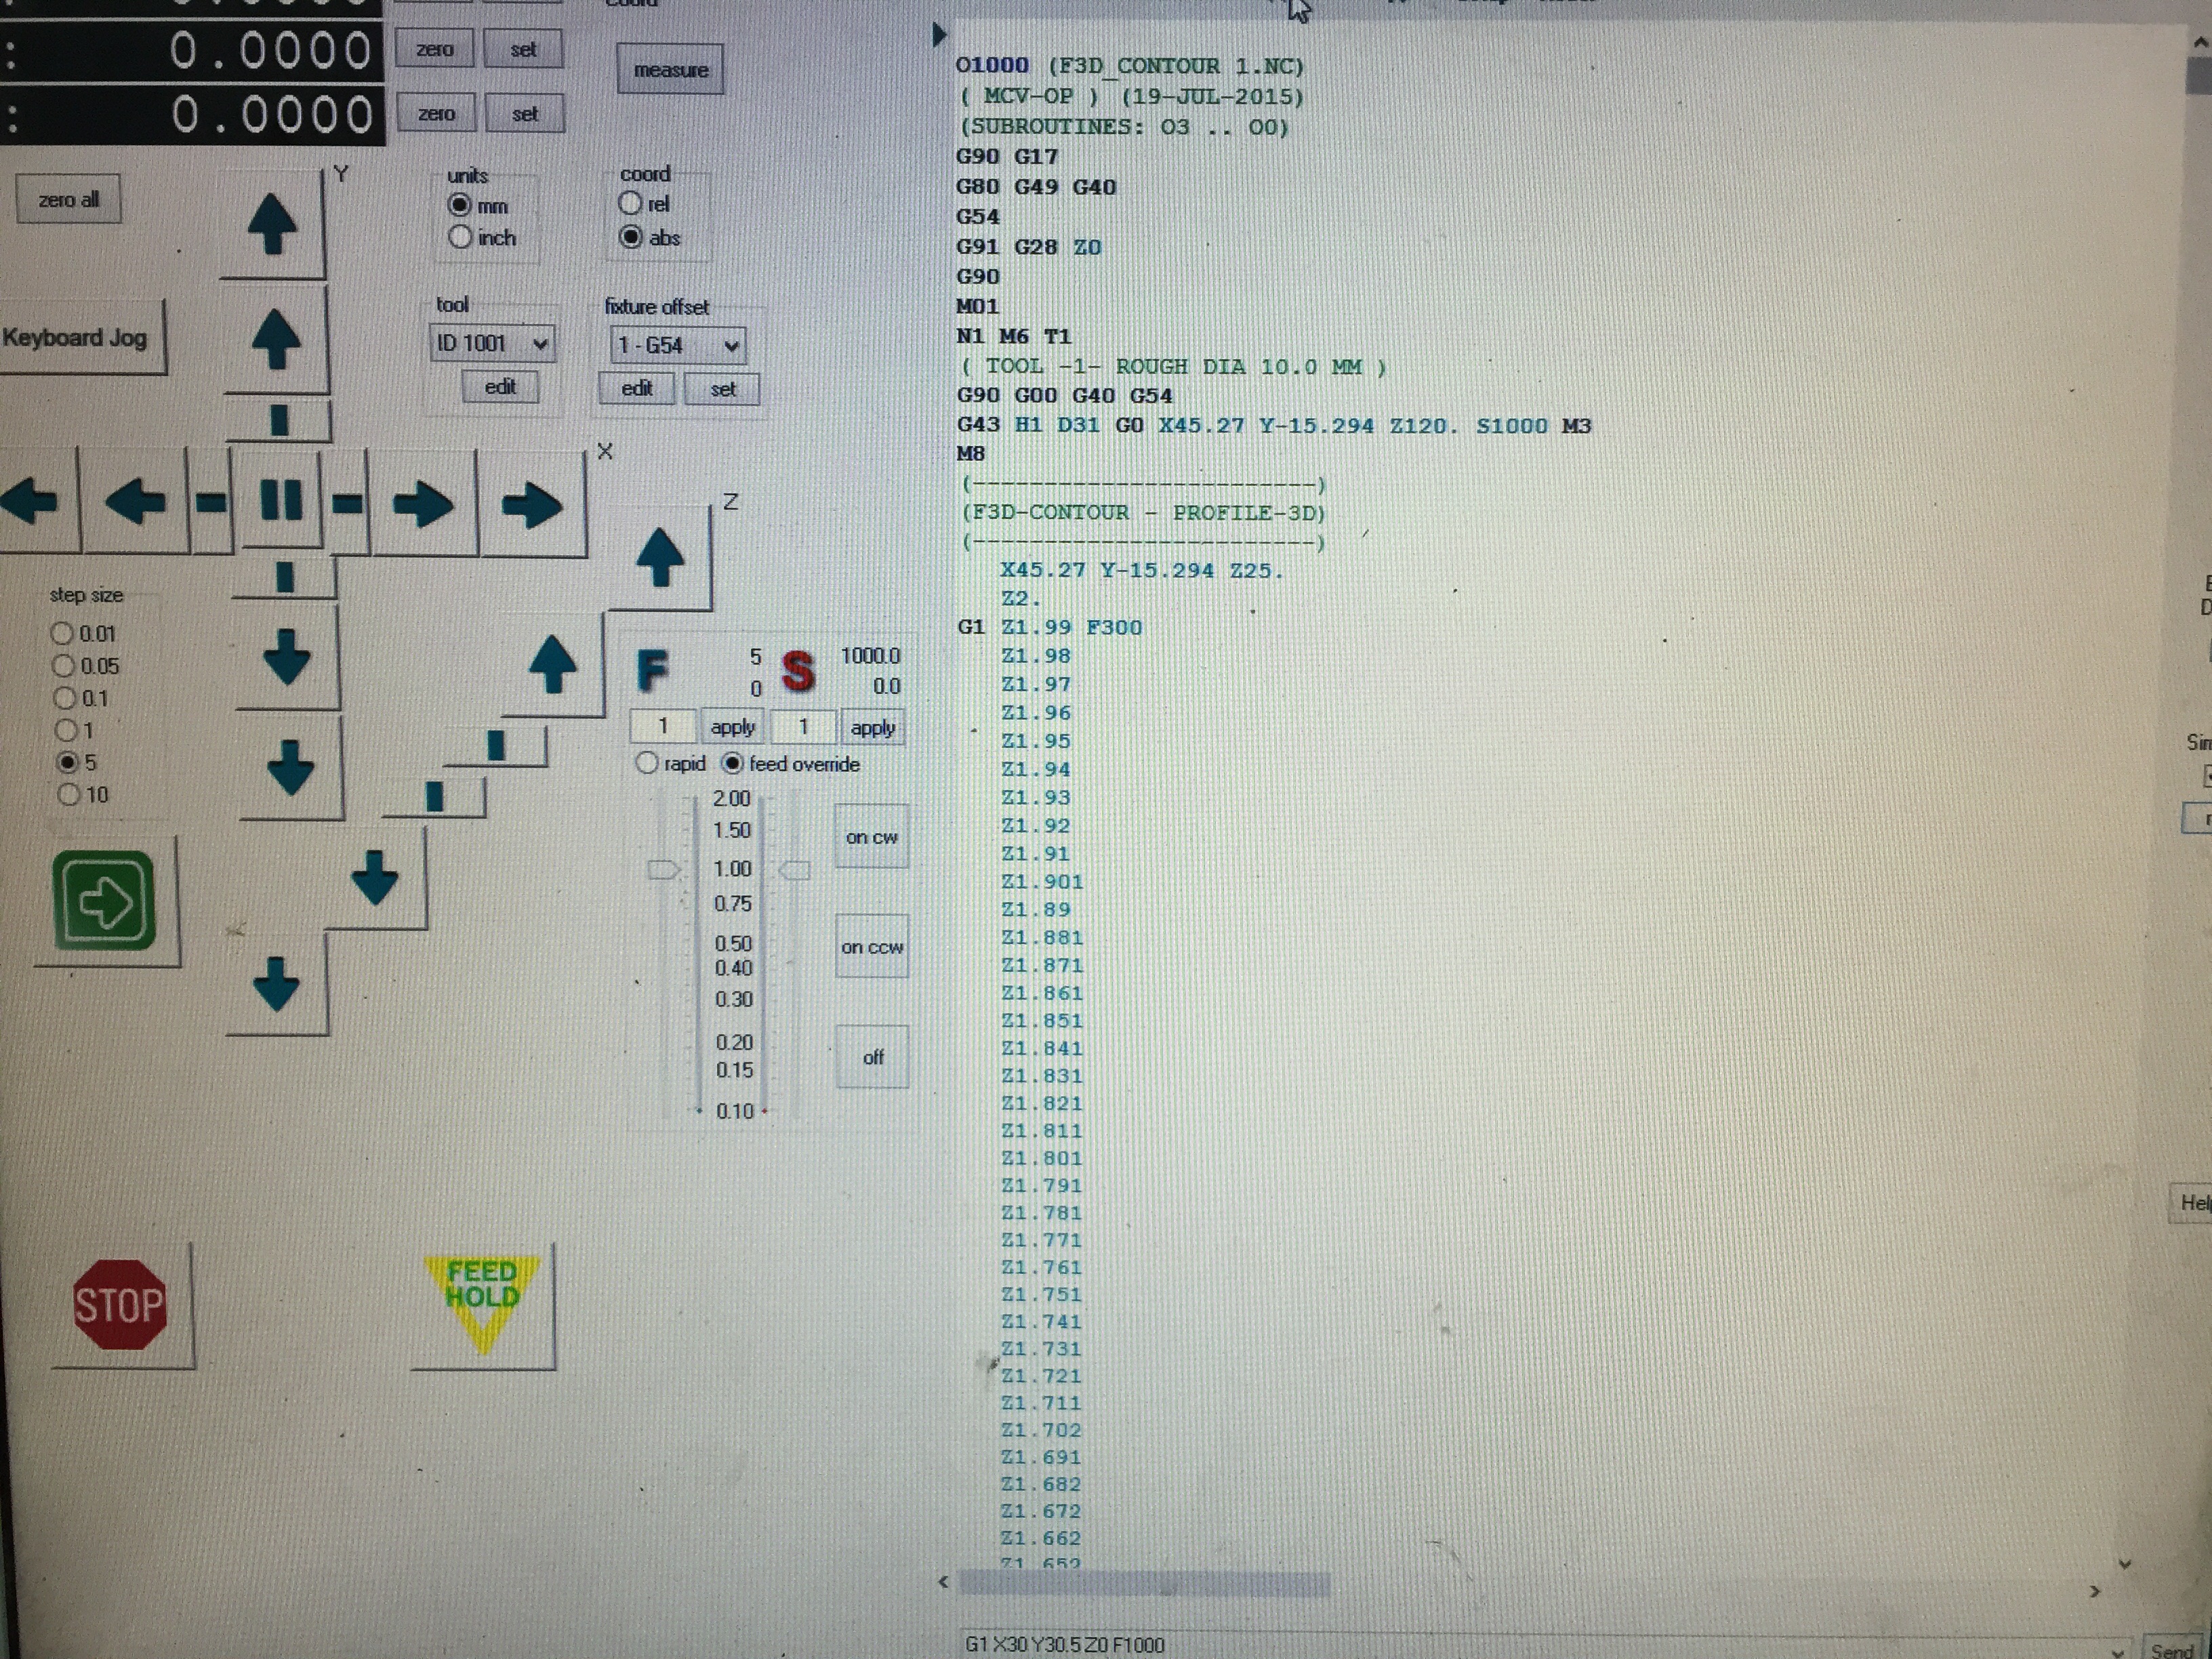Select inch units radio button
Image resolution: width=2212 pixels, height=1659 pixels.
pyautogui.click(x=460, y=238)
